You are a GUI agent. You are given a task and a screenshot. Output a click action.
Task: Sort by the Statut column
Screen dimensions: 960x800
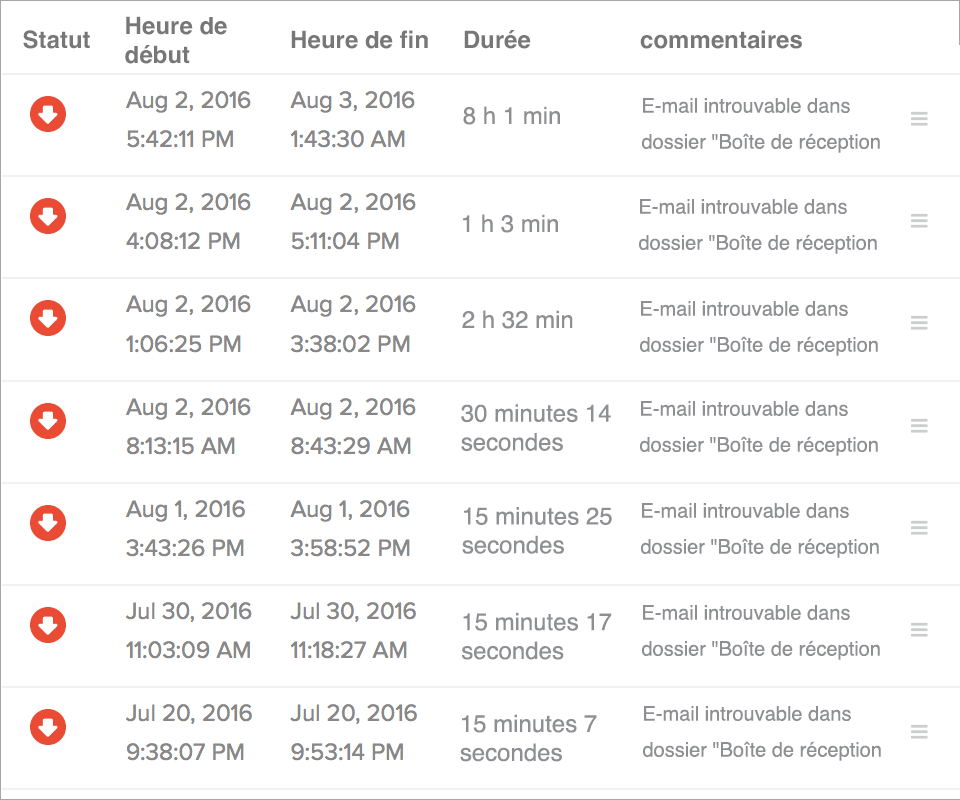(x=56, y=40)
